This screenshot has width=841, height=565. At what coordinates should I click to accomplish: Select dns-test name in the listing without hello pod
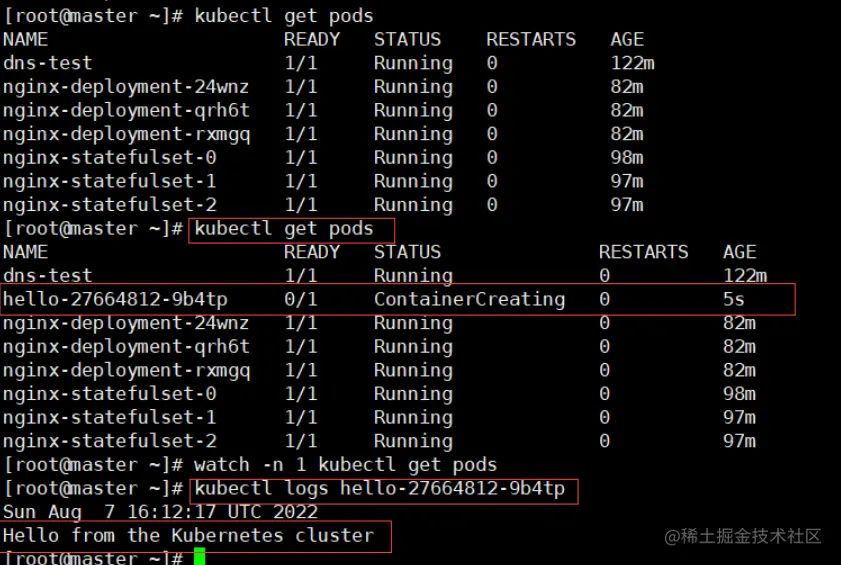(x=48, y=63)
